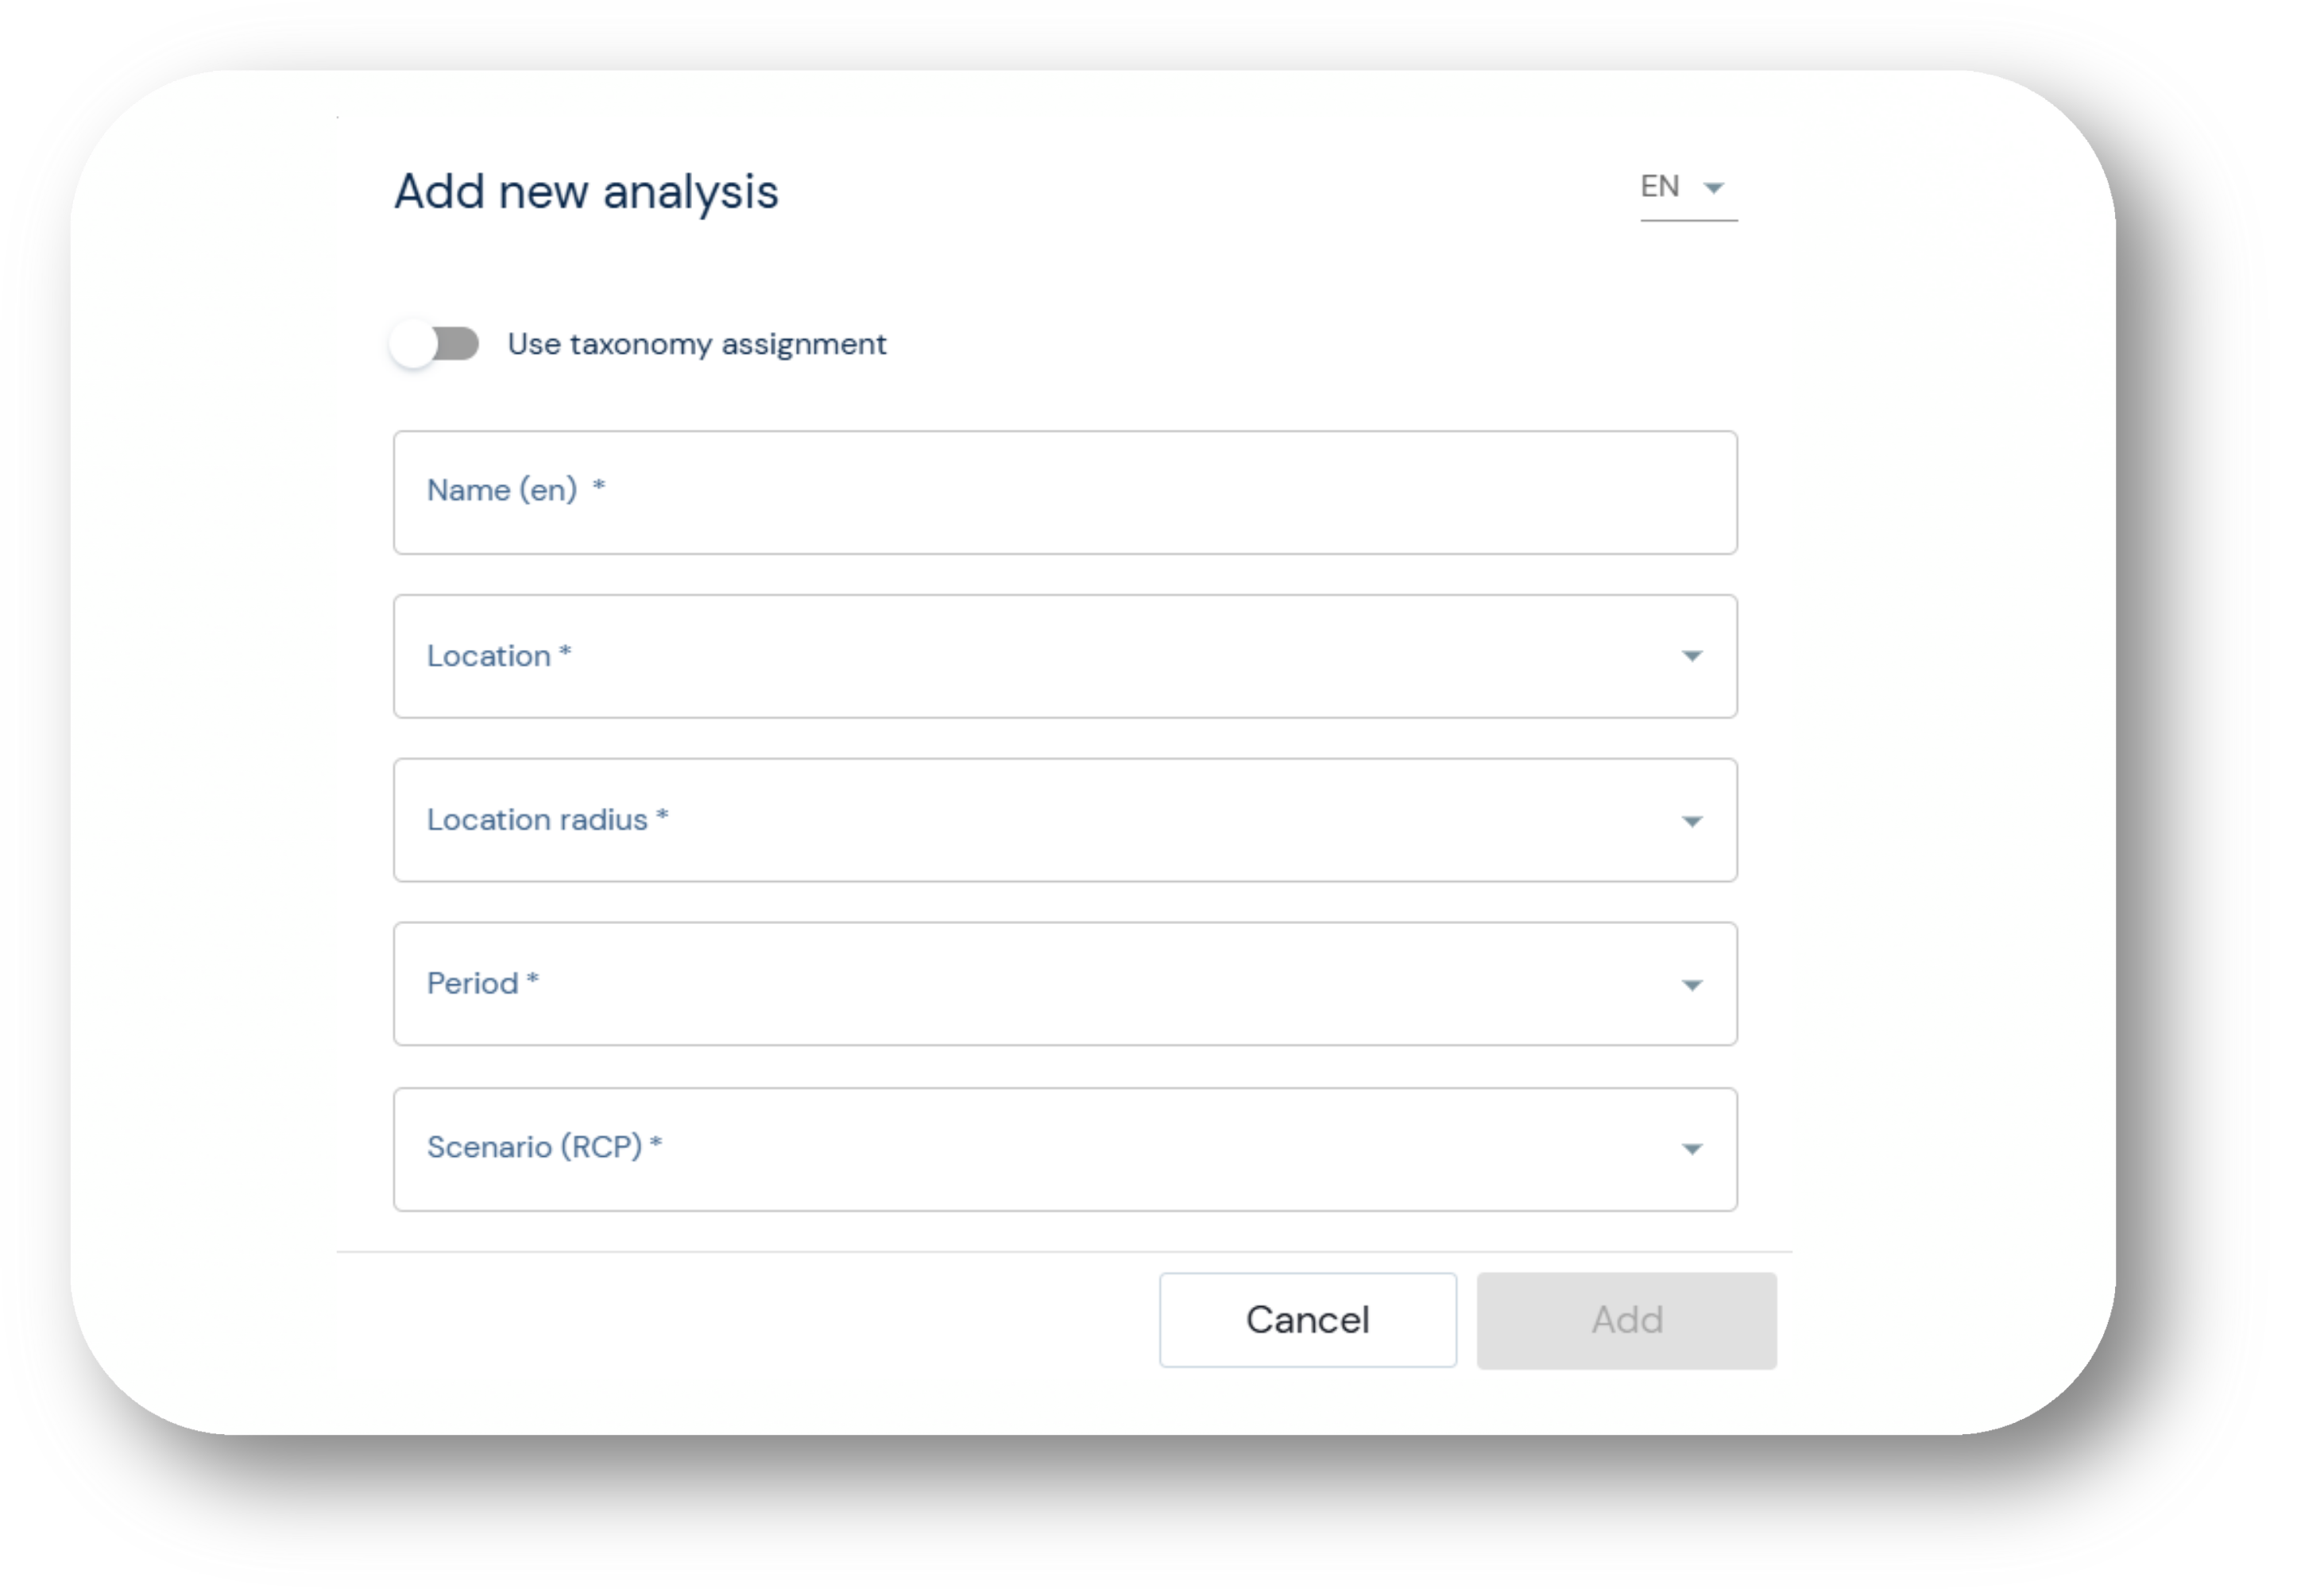Click the Scenario (RCP) caret icon
The width and height of the screenshot is (2324, 1589).
coord(1691,1149)
